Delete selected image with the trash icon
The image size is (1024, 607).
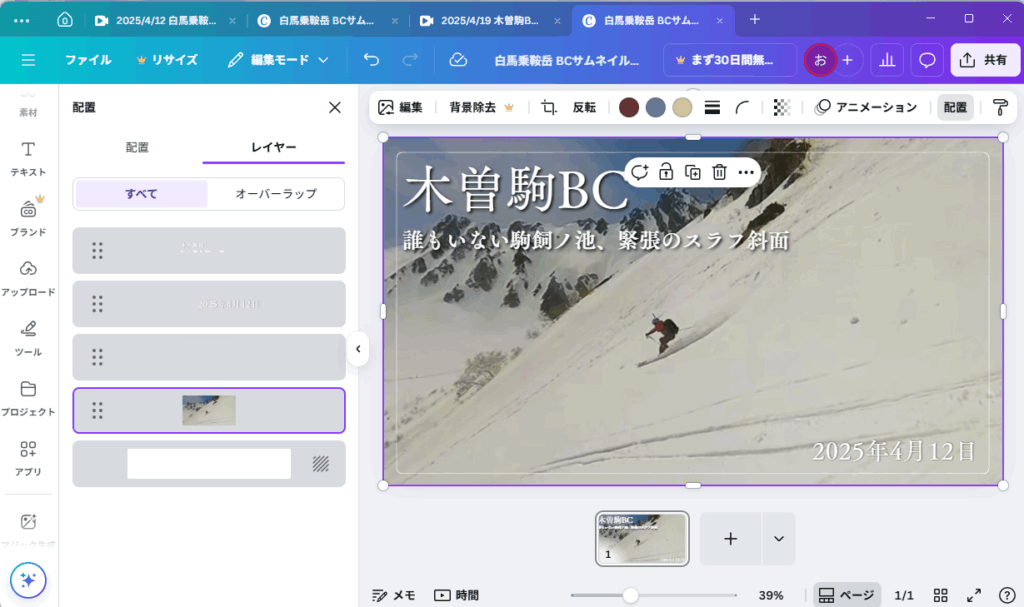[719, 172]
